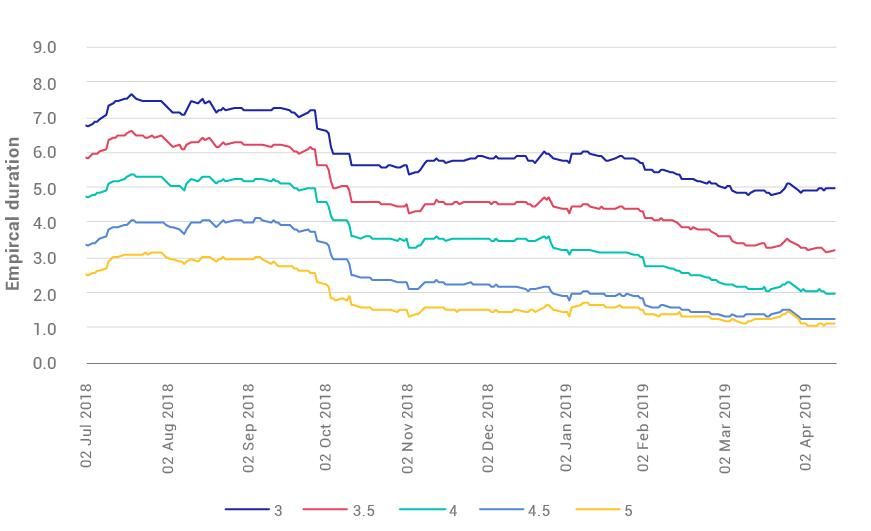This screenshot has height=531, width=871.
Task: Click the 02 Mar 2019 x-axis label
Action: pyautogui.click(x=725, y=426)
